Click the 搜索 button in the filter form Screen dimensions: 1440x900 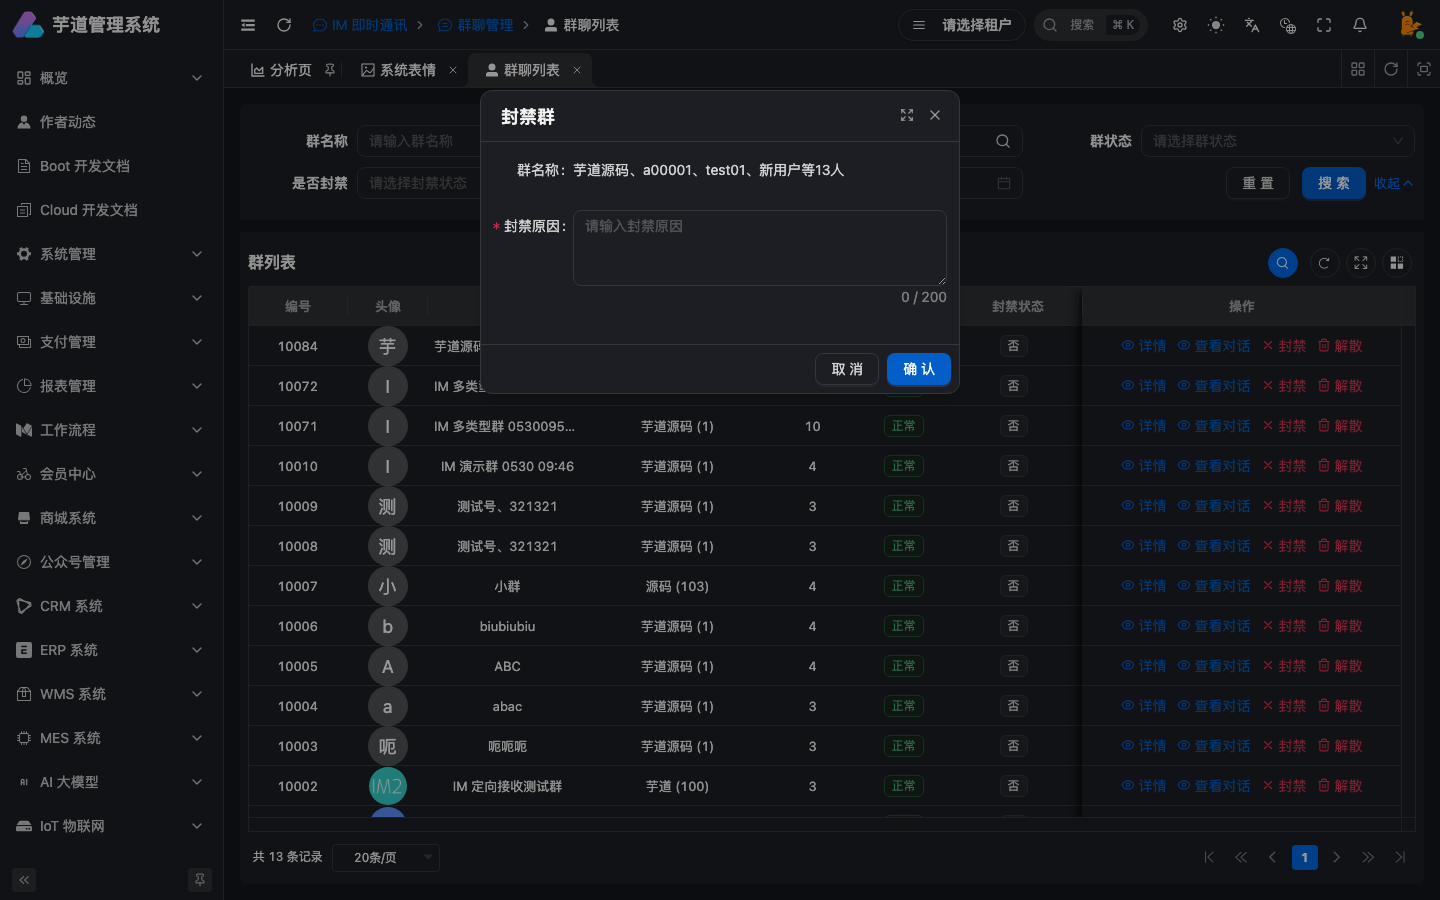pos(1334,183)
